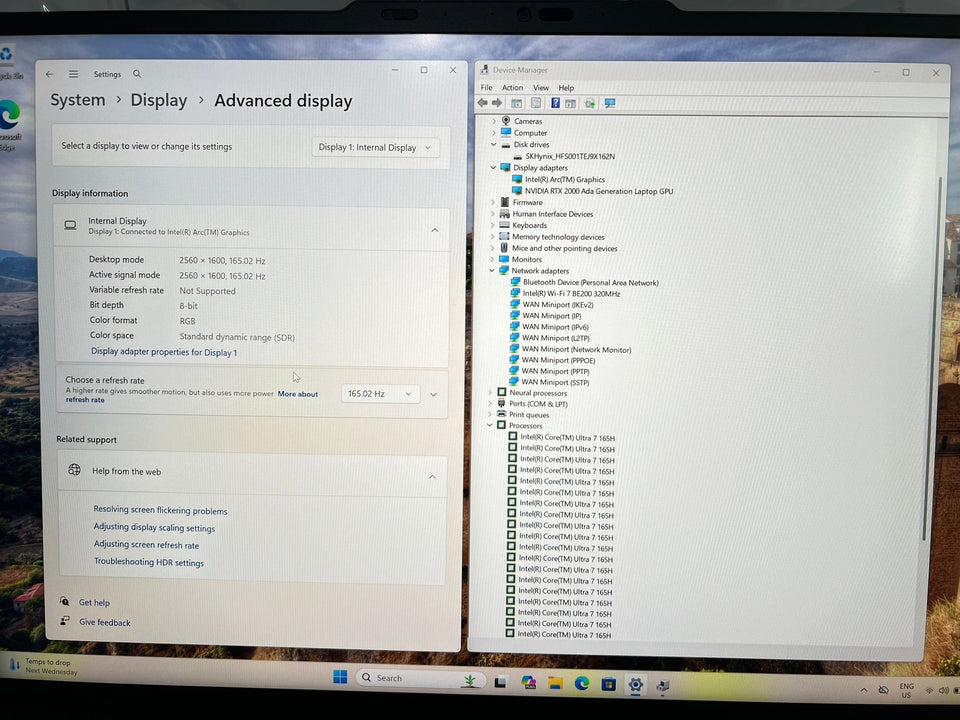
Task: Click Display in the breadcrumb
Action: pos(159,100)
